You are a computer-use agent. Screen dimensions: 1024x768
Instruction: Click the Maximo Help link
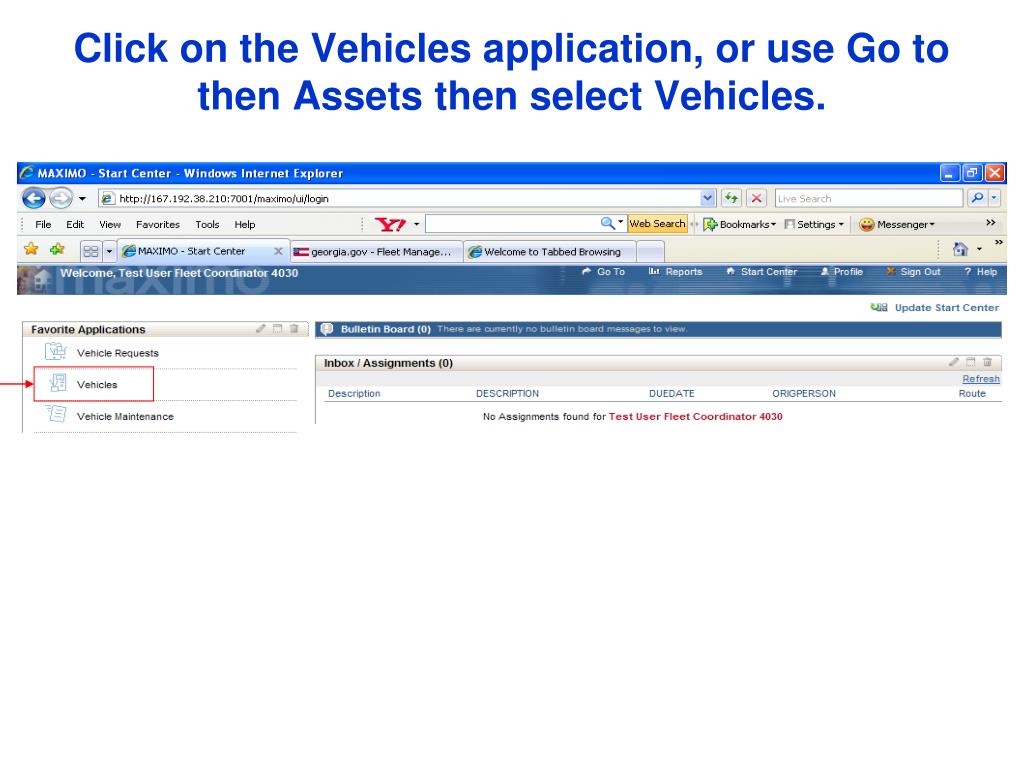point(981,272)
